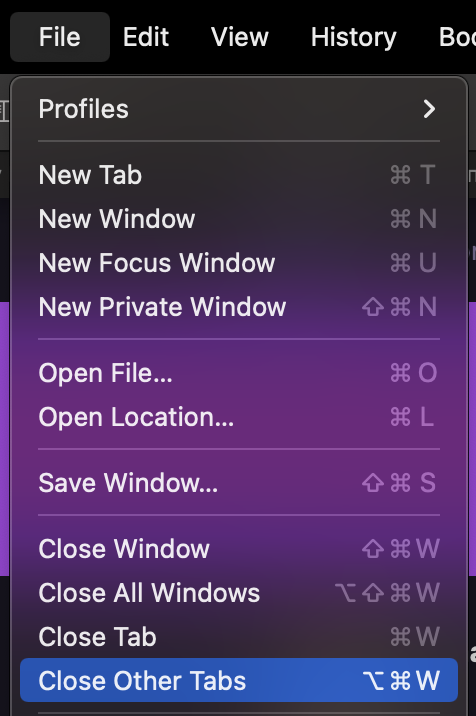Open the partially visible Bookmarks menu

tap(457, 37)
